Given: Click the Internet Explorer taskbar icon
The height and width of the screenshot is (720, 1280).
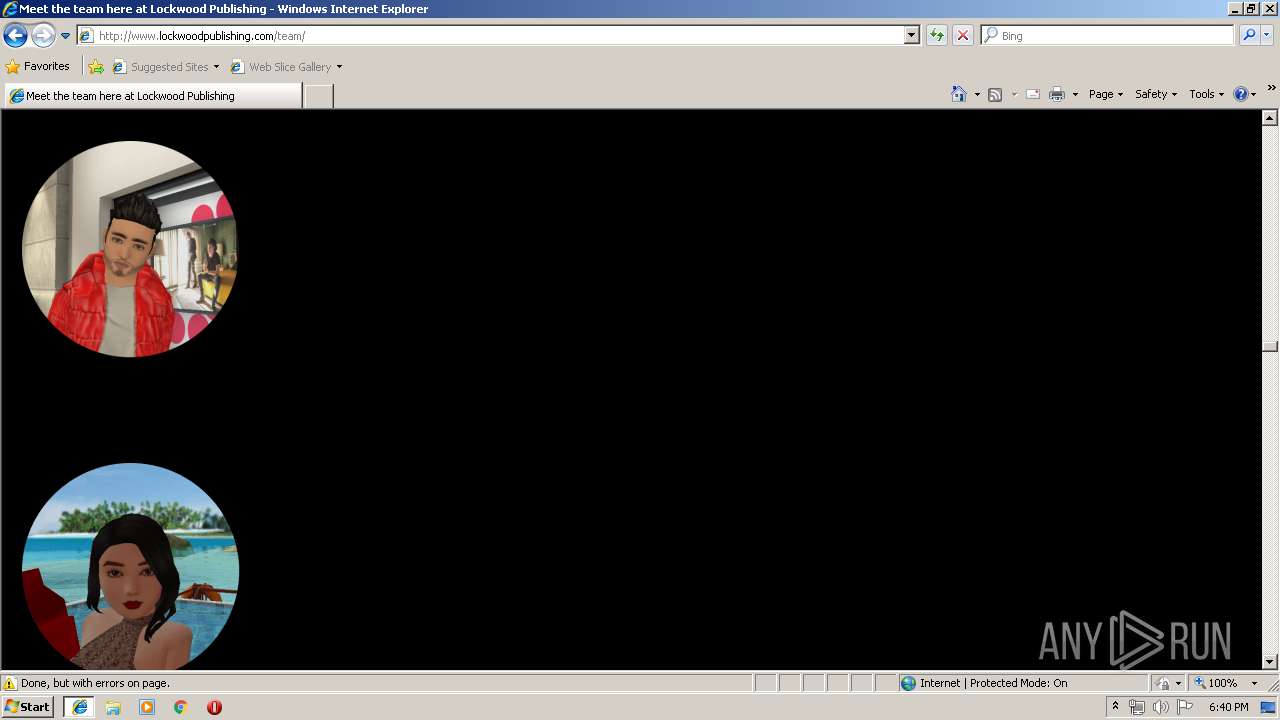Looking at the screenshot, I should point(80,707).
